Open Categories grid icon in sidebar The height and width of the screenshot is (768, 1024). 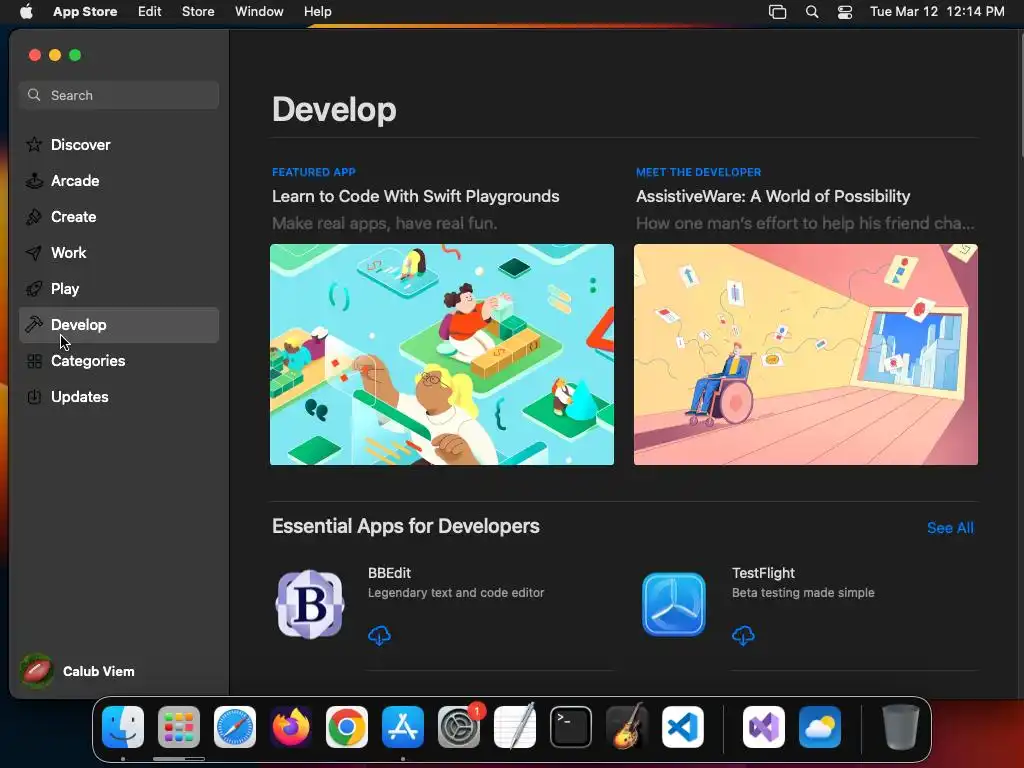[x=34, y=360]
